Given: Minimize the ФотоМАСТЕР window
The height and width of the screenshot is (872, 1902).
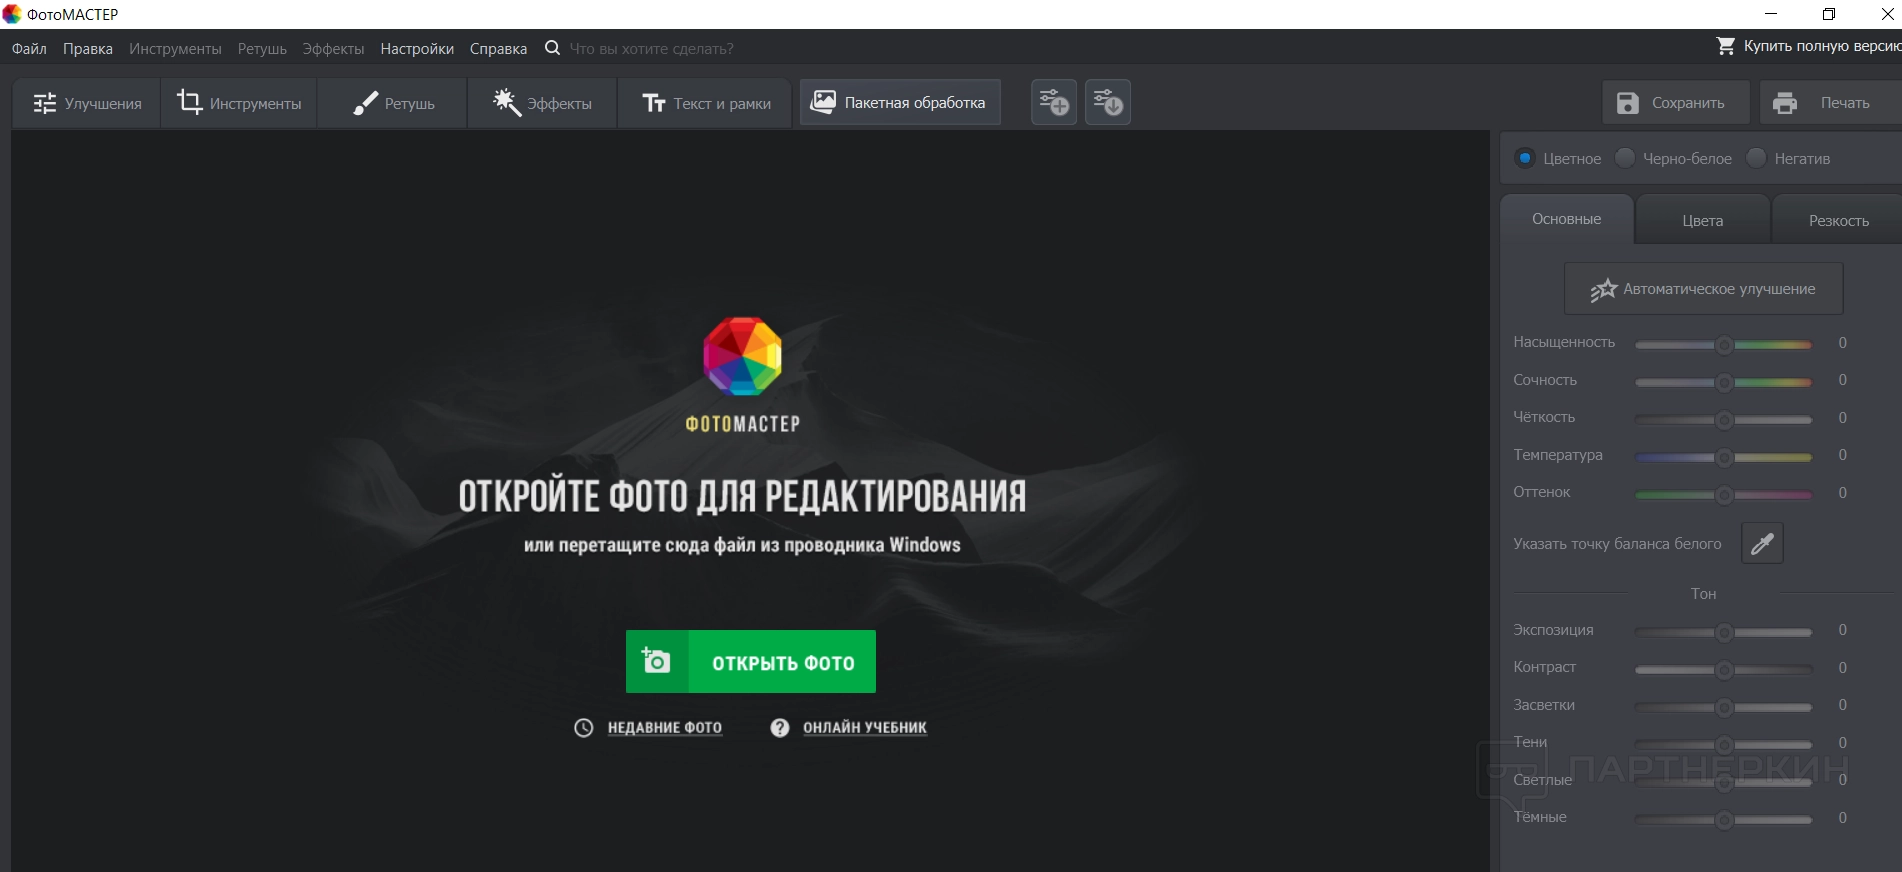Looking at the screenshot, I should point(1771,14).
